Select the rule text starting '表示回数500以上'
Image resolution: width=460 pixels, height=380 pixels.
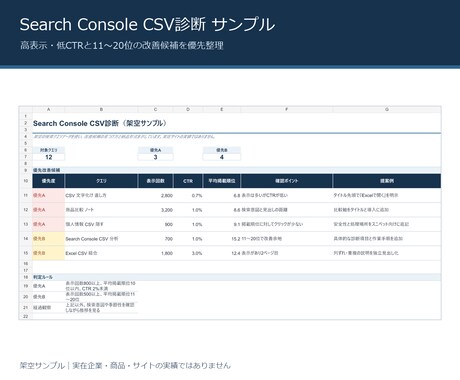(101, 297)
